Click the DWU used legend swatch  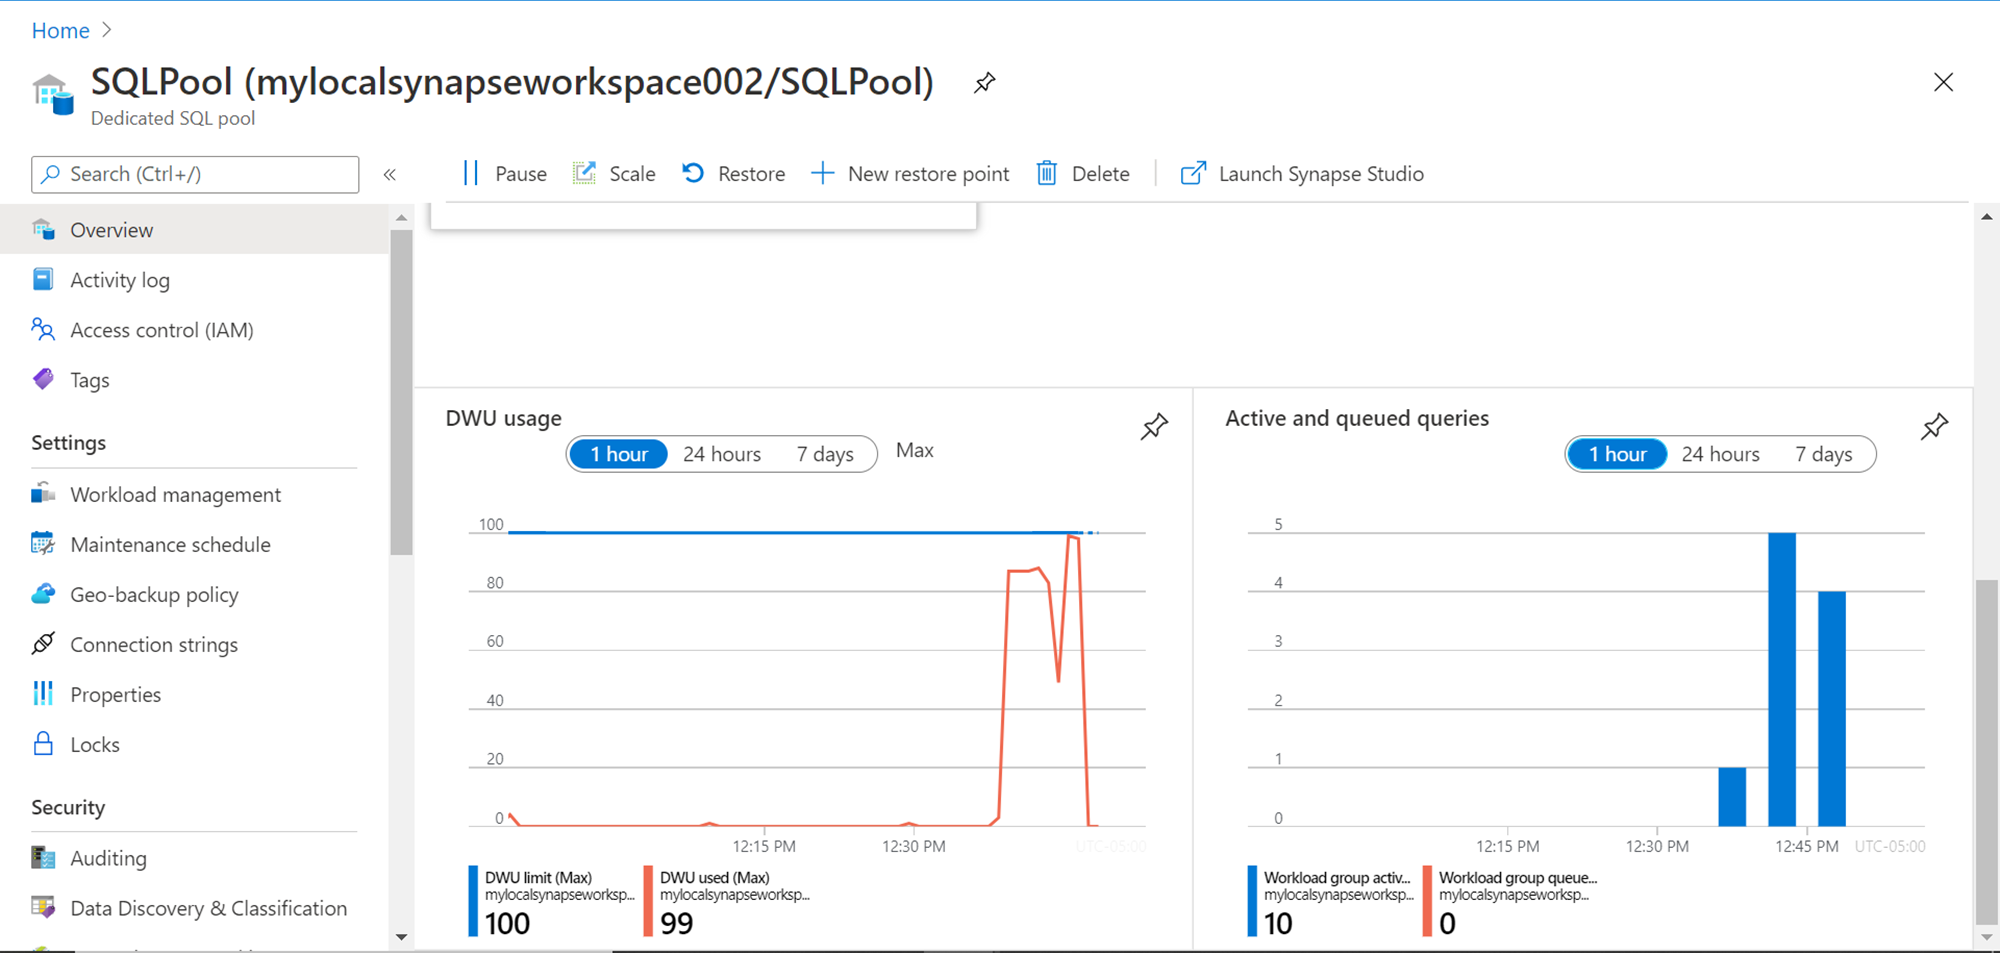pos(648,900)
